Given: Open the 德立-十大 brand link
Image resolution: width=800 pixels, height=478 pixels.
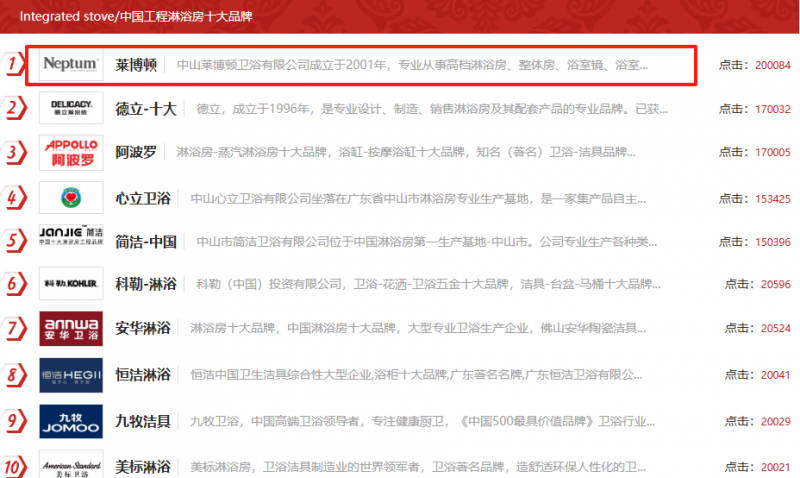Looking at the screenshot, I should coord(145,109).
